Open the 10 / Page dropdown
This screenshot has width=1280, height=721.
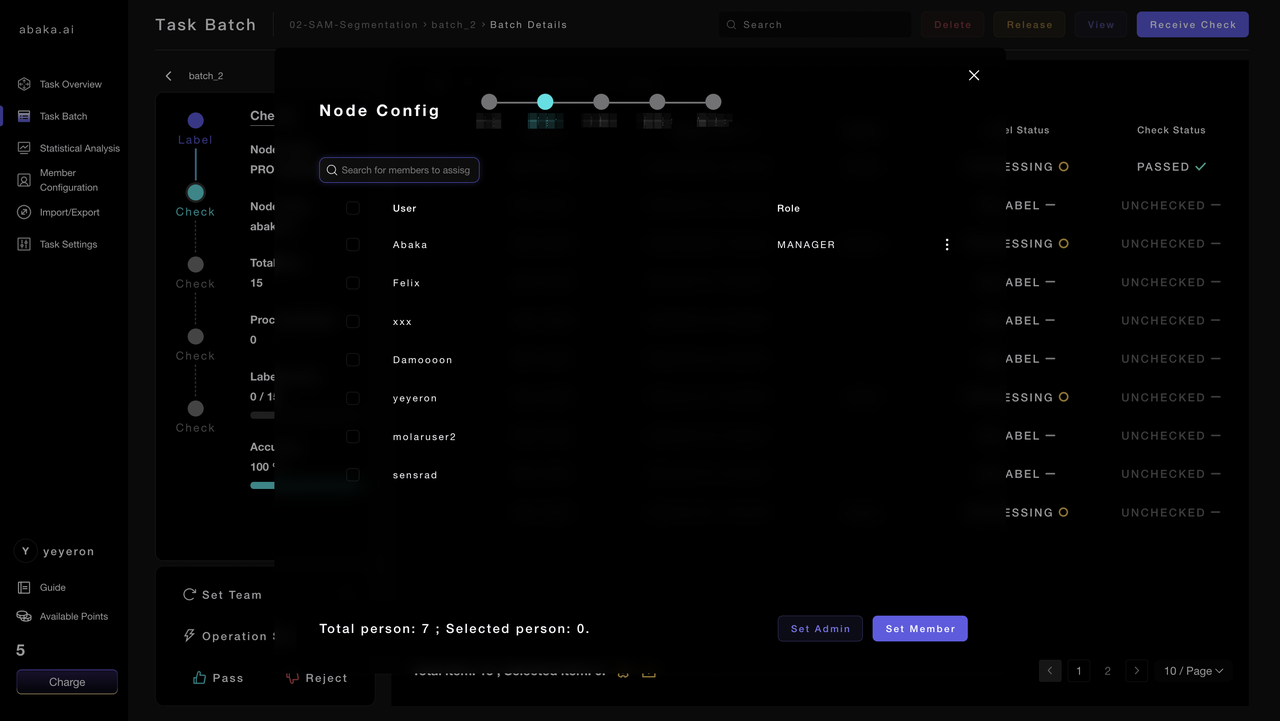(x=1193, y=671)
